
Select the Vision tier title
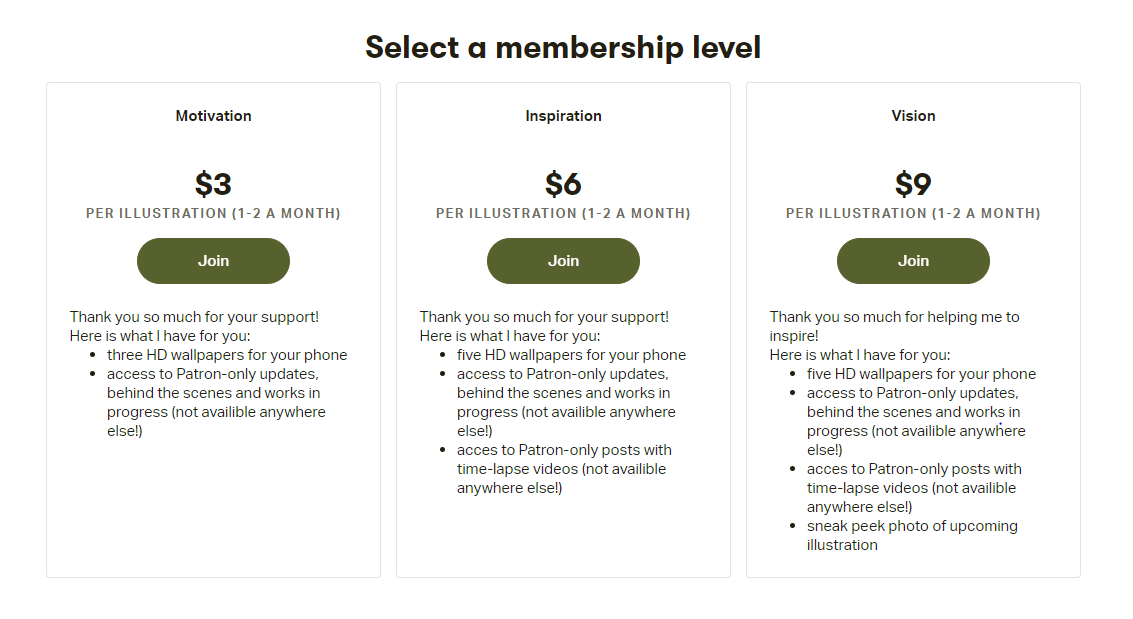click(x=913, y=116)
